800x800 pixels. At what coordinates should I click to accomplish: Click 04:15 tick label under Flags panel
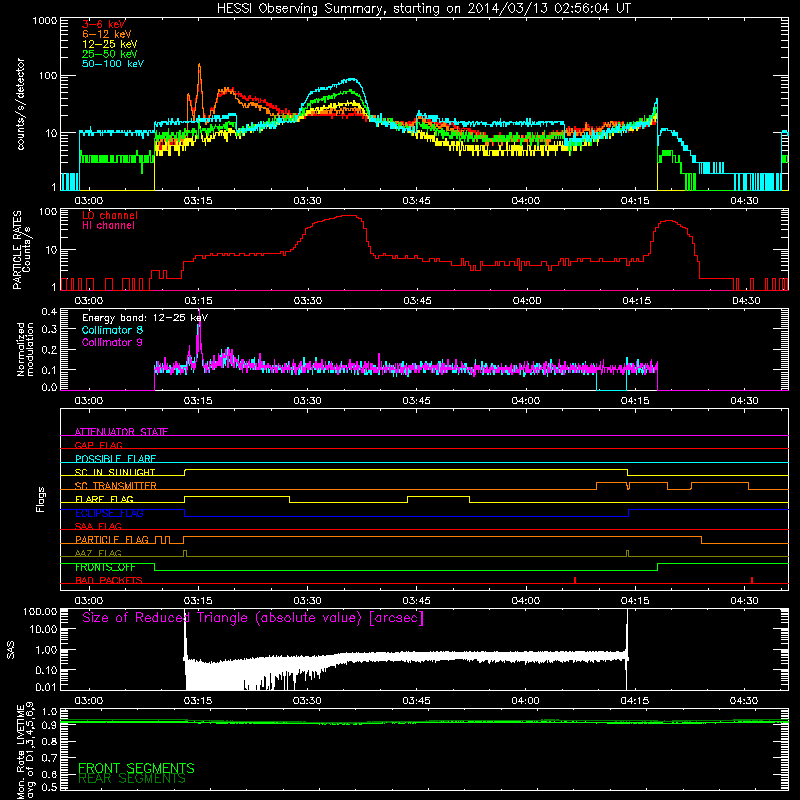click(635, 601)
